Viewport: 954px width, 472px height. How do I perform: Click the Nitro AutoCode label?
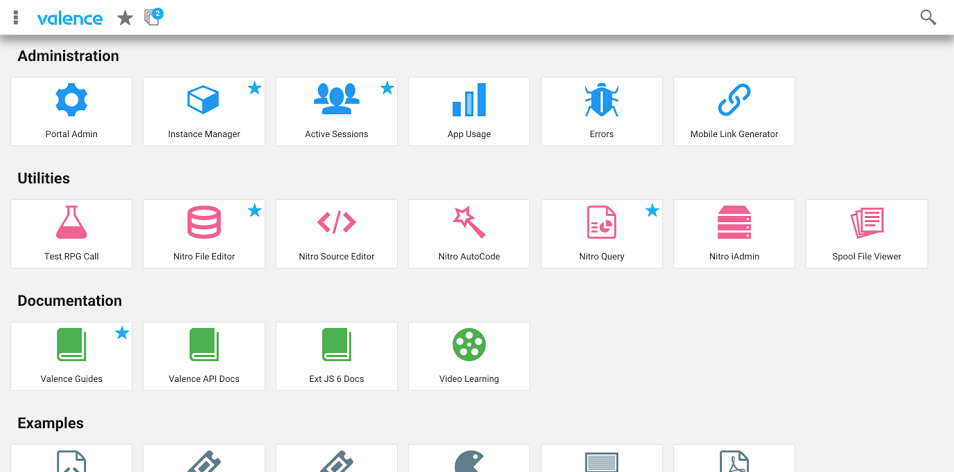pos(469,257)
